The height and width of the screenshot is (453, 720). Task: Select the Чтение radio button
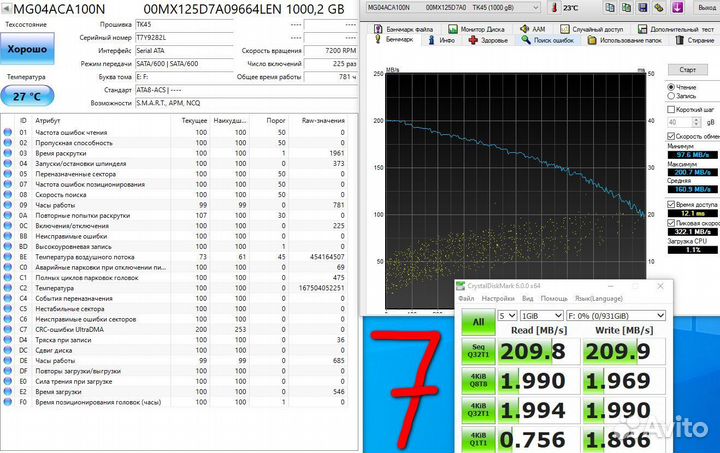[671, 87]
